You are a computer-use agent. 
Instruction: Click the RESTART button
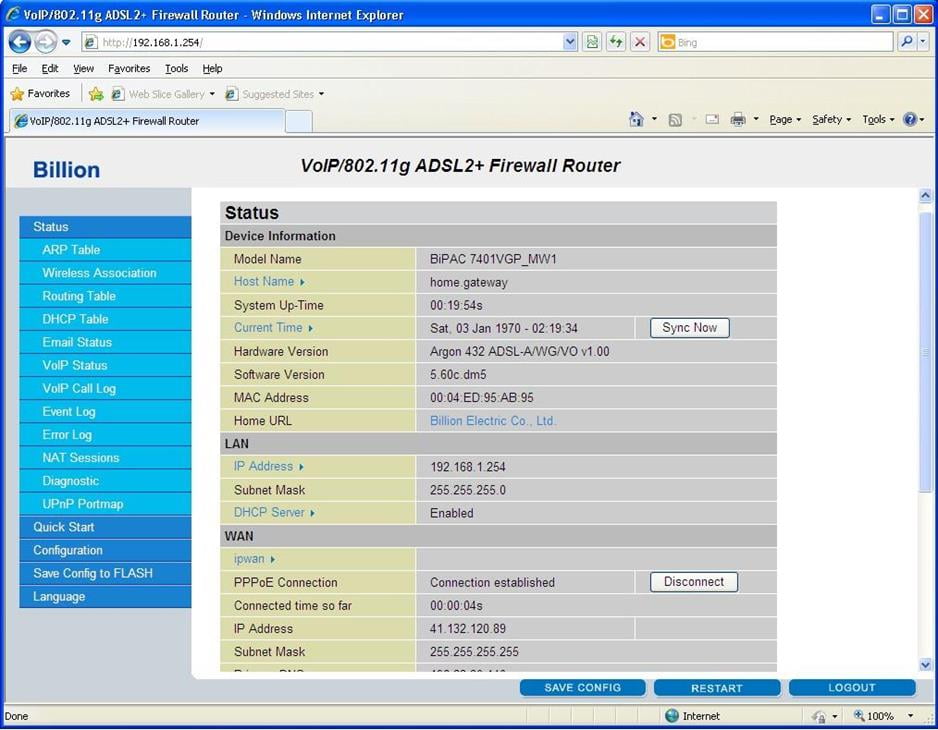coord(717,688)
